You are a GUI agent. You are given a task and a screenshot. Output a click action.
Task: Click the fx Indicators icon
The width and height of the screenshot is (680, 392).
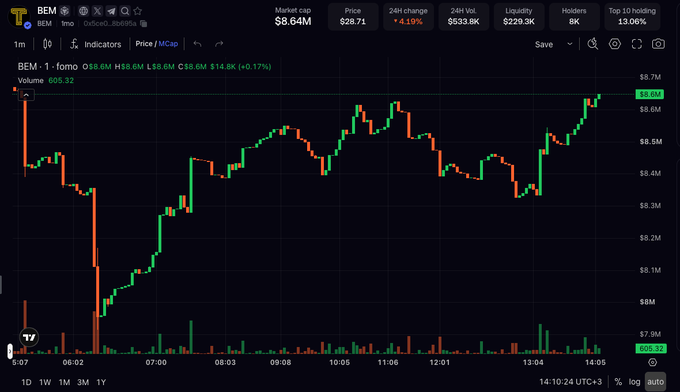[x=74, y=44]
